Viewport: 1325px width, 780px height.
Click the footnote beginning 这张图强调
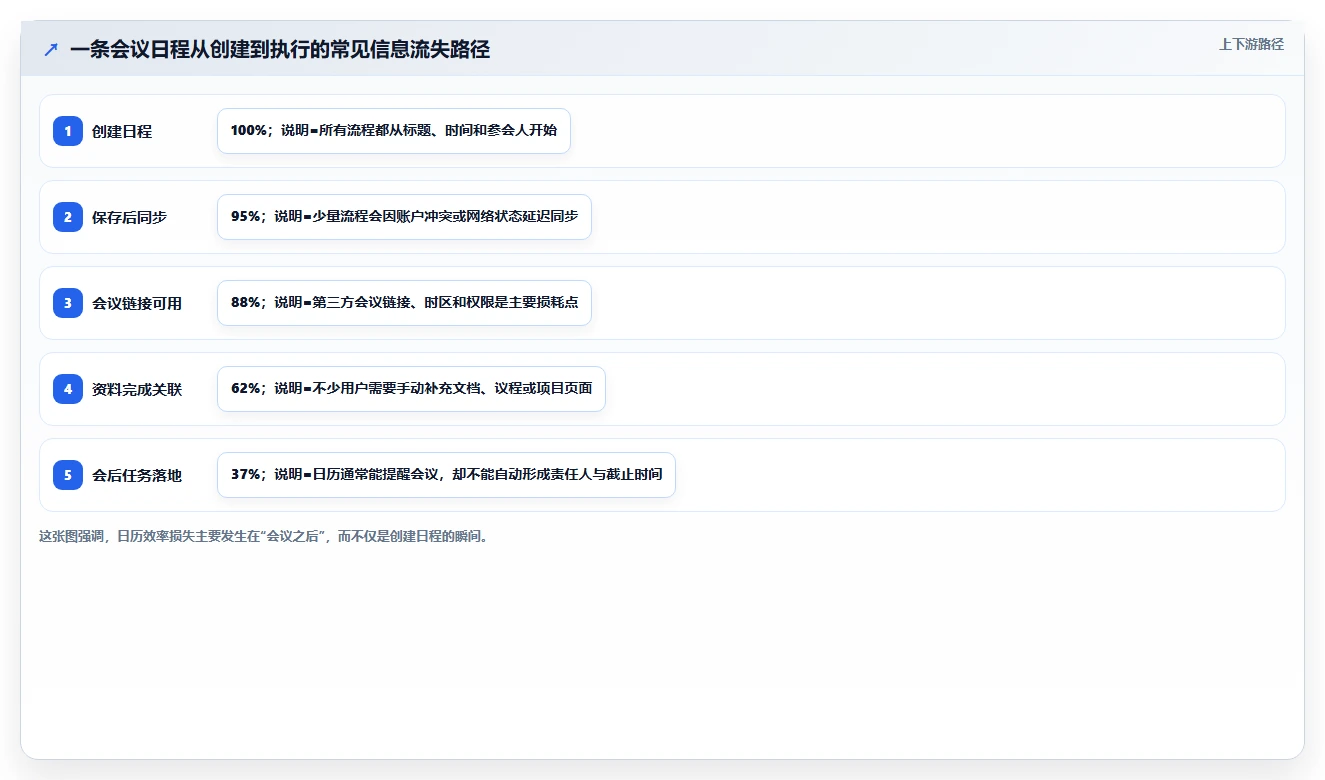coord(265,536)
